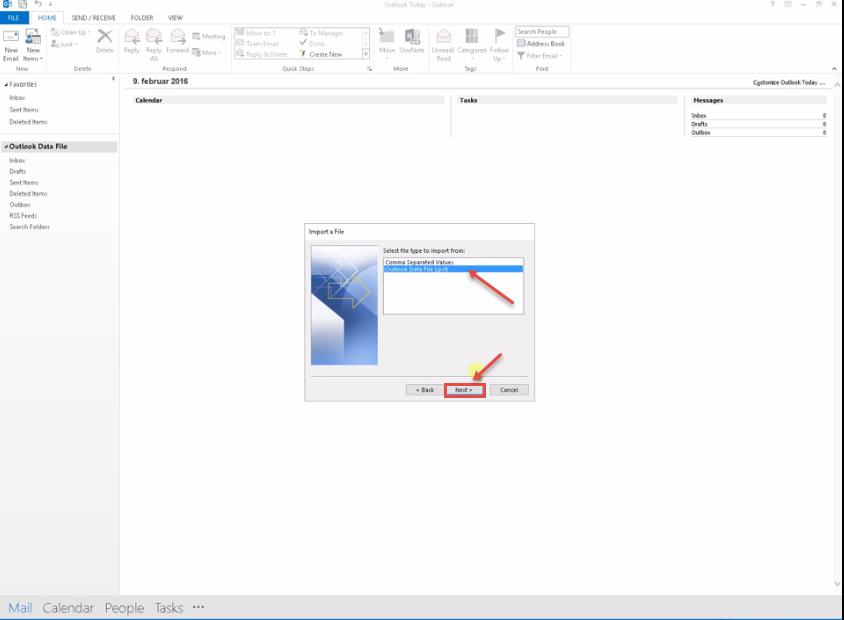Click the Help question mark icon
This screenshot has width=844, height=620.
tap(772, 4)
